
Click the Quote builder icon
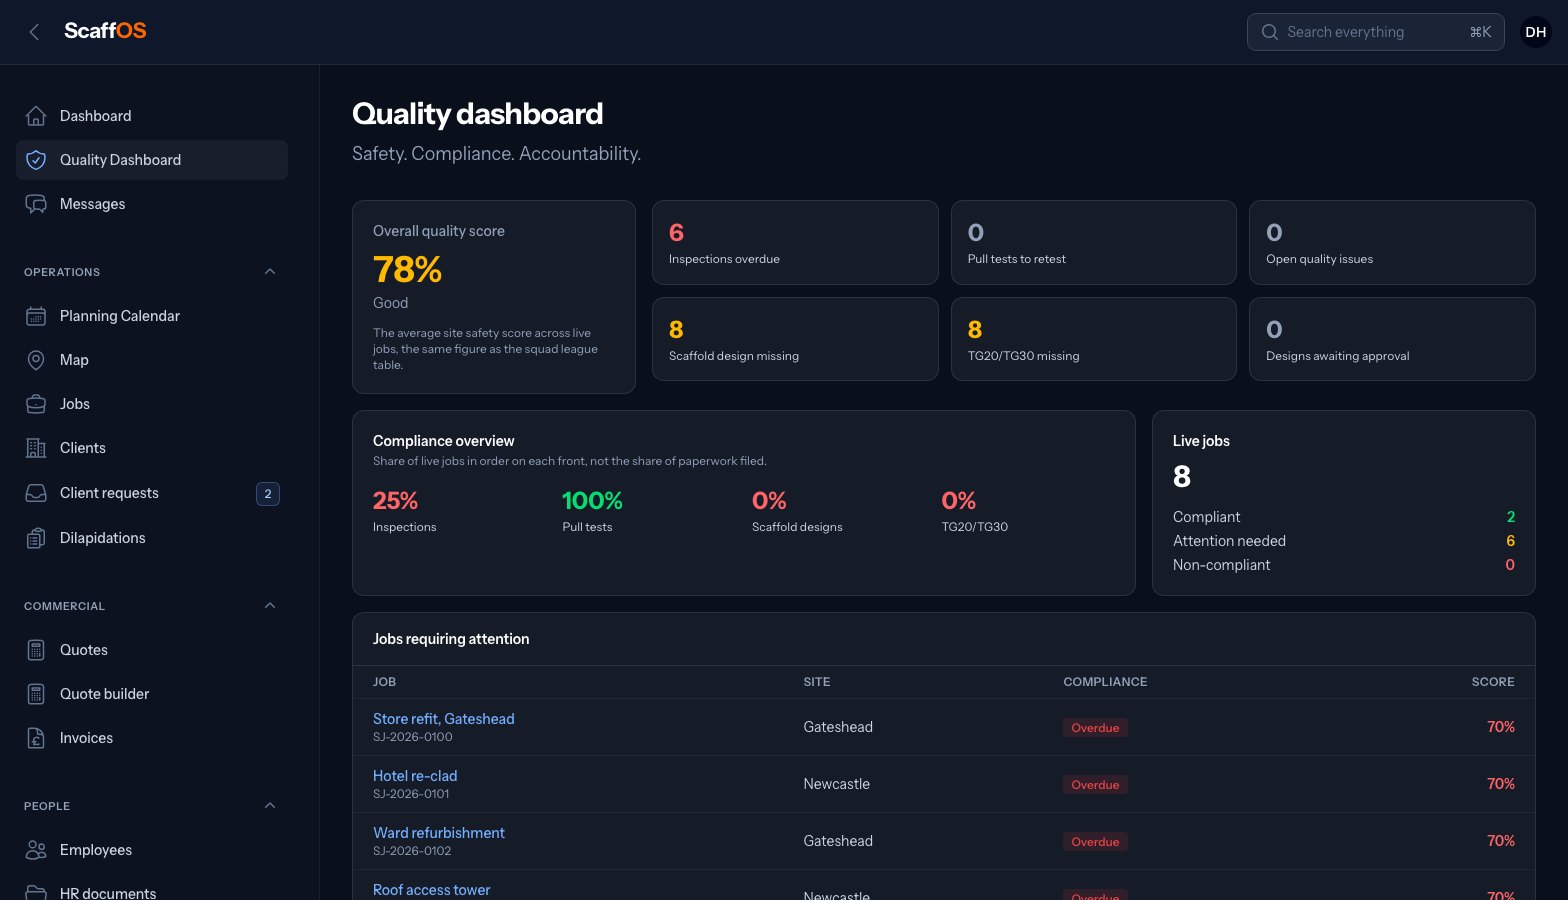[36, 694]
